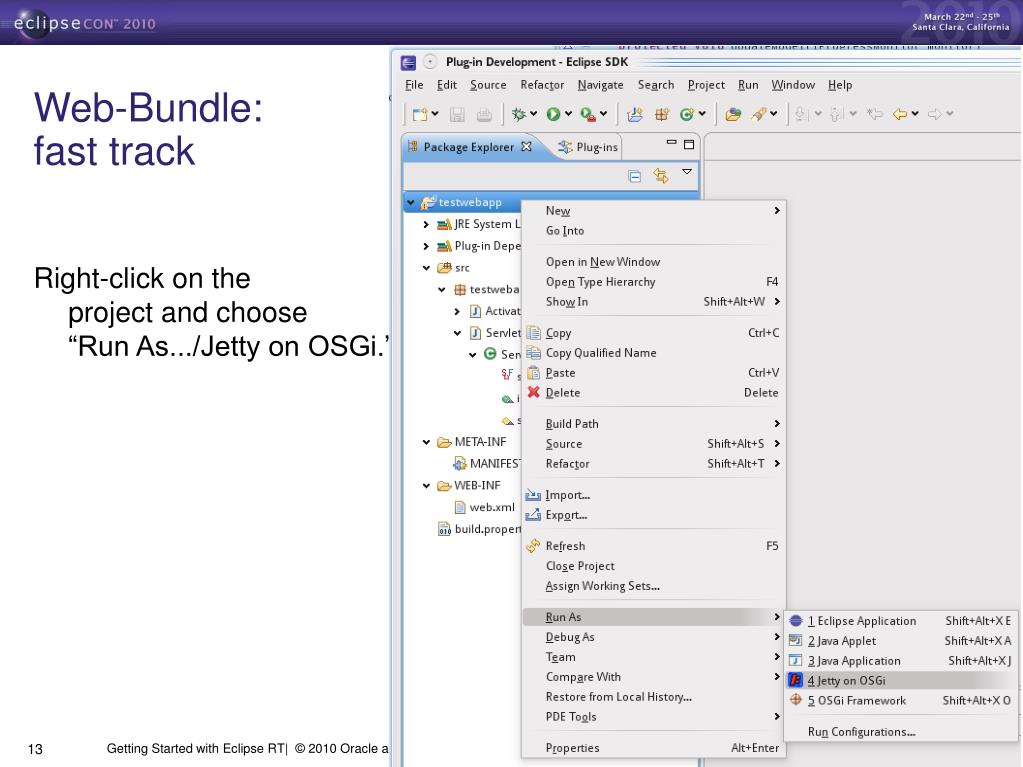Click the Print icon in the toolbar
The width and height of the screenshot is (1023, 767).
click(484, 114)
